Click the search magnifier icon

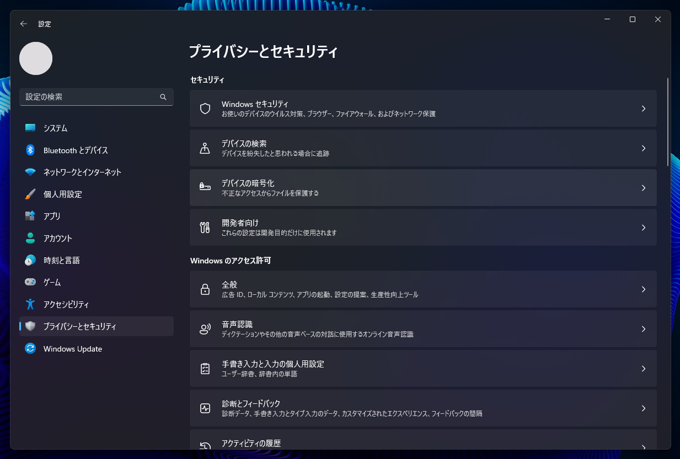pos(163,97)
